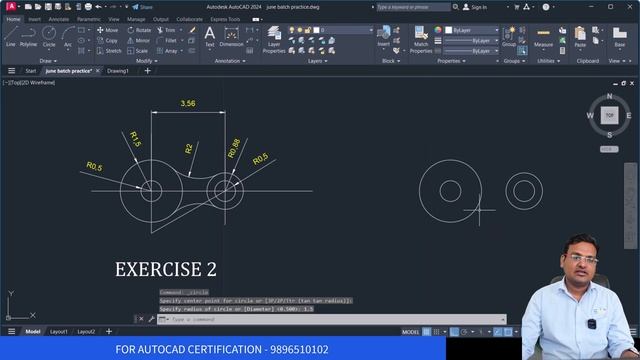Open the Annotate ribbon tab
The height and width of the screenshot is (360, 640).
59,19
